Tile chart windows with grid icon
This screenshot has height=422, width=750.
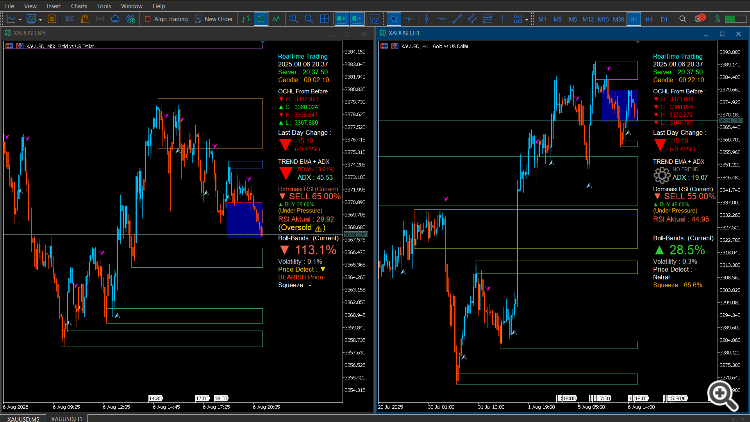click(324, 19)
